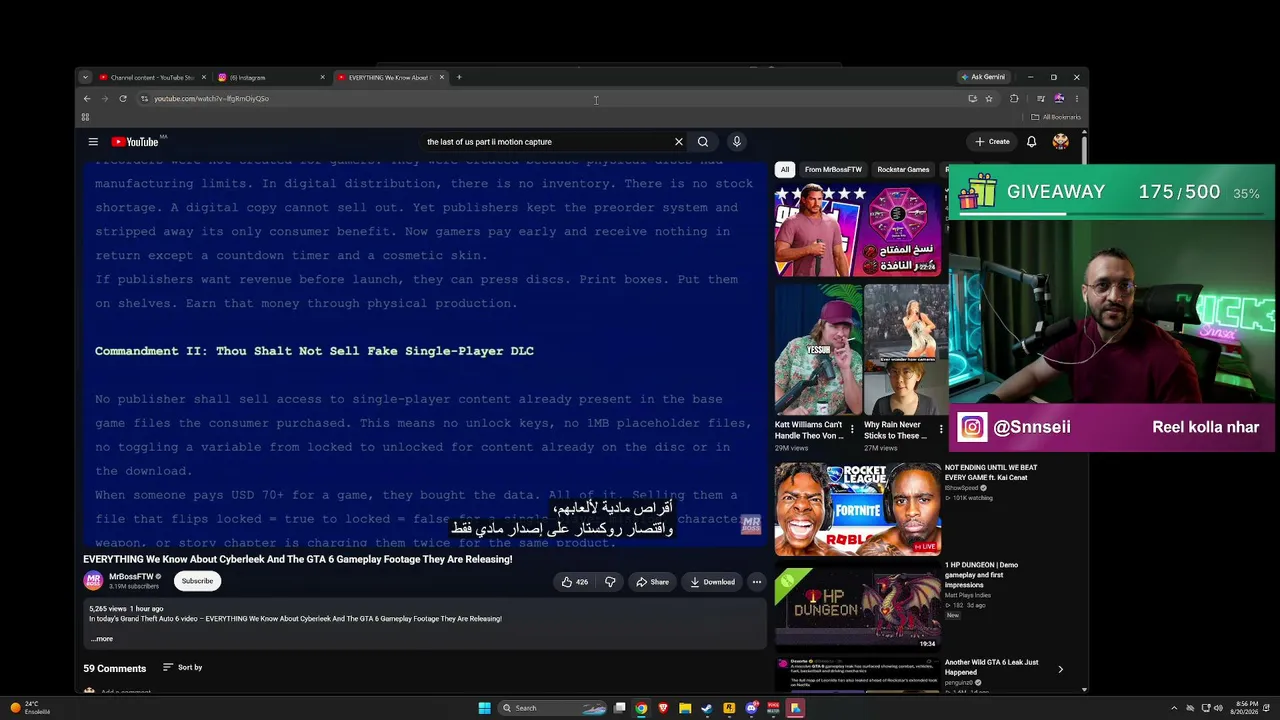Open more actions menu beside Download
The image size is (1280, 720).
[757, 582]
